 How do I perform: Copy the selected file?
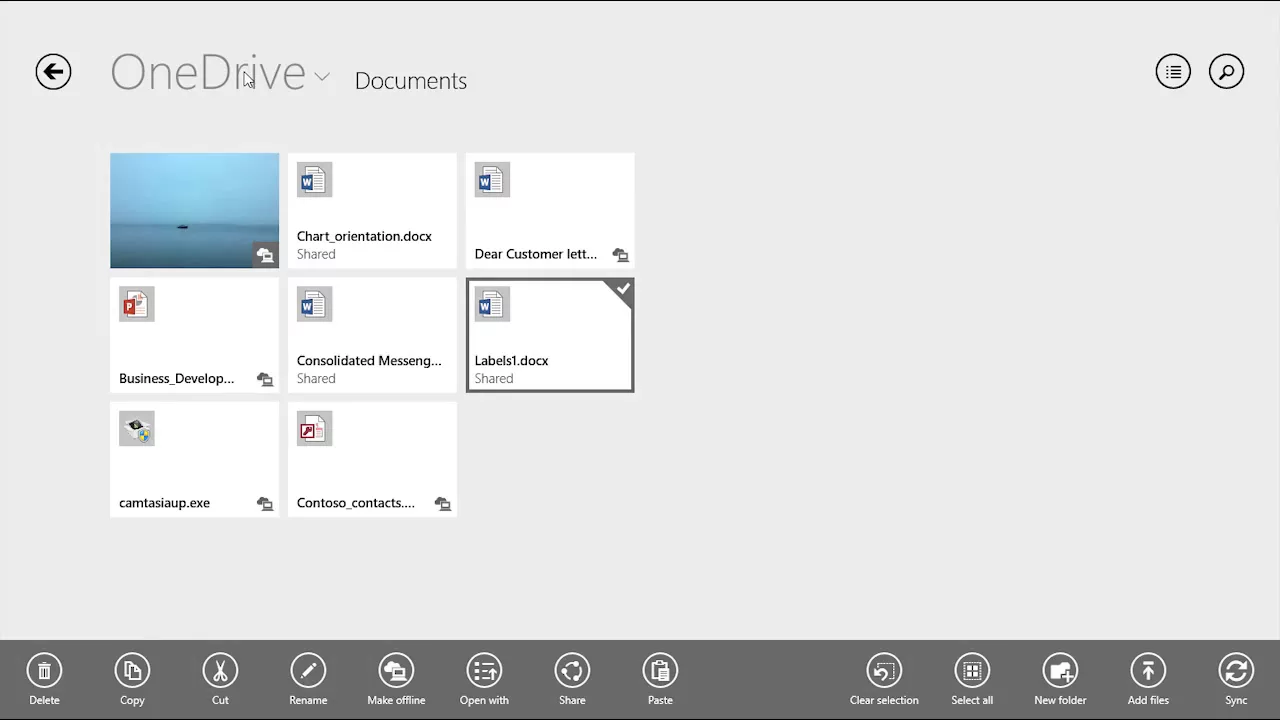(x=132, y=680)
